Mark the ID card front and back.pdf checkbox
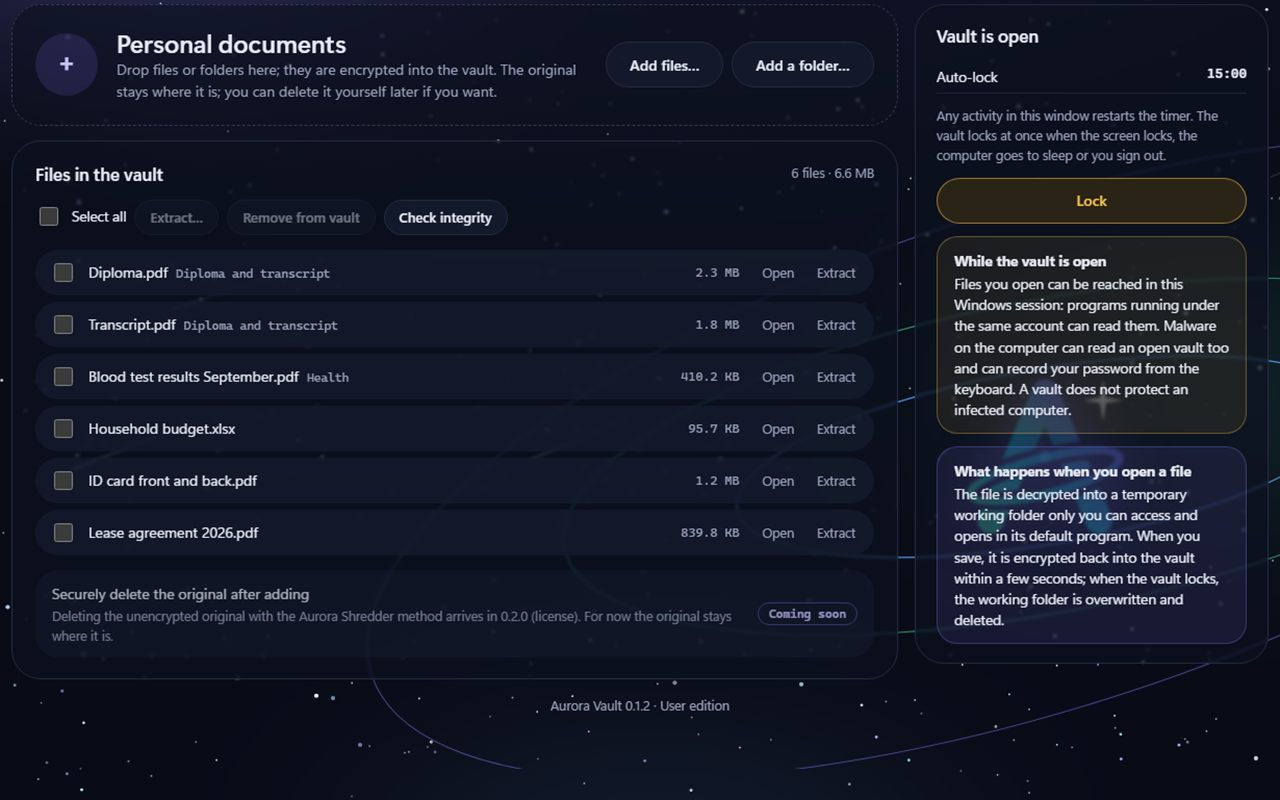Image resolution: width=1280 pixels, height=800 pixels. click(63, 481)
